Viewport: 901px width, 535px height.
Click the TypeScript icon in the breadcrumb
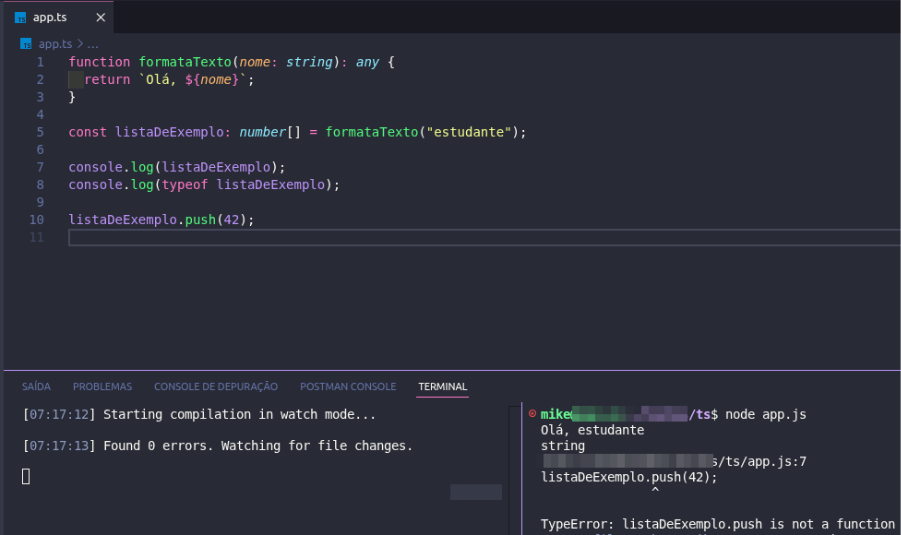point(26,44)
